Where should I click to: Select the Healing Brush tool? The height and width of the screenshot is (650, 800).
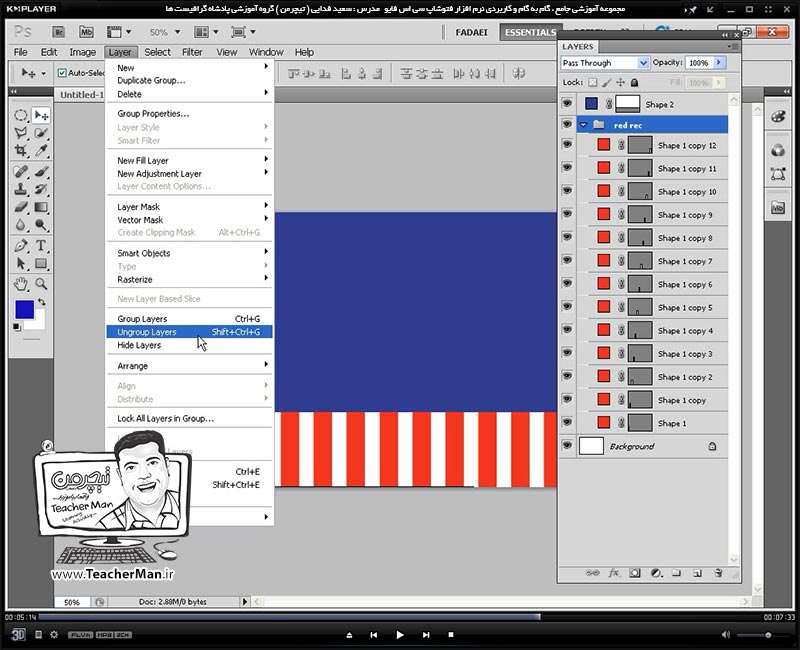(x=20, y=171)
